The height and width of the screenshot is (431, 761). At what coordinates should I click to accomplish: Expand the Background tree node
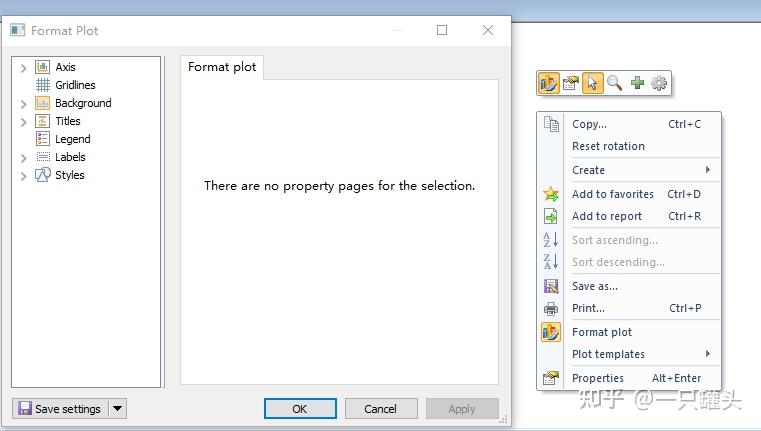pyautogui.click(x=24, y=104)
